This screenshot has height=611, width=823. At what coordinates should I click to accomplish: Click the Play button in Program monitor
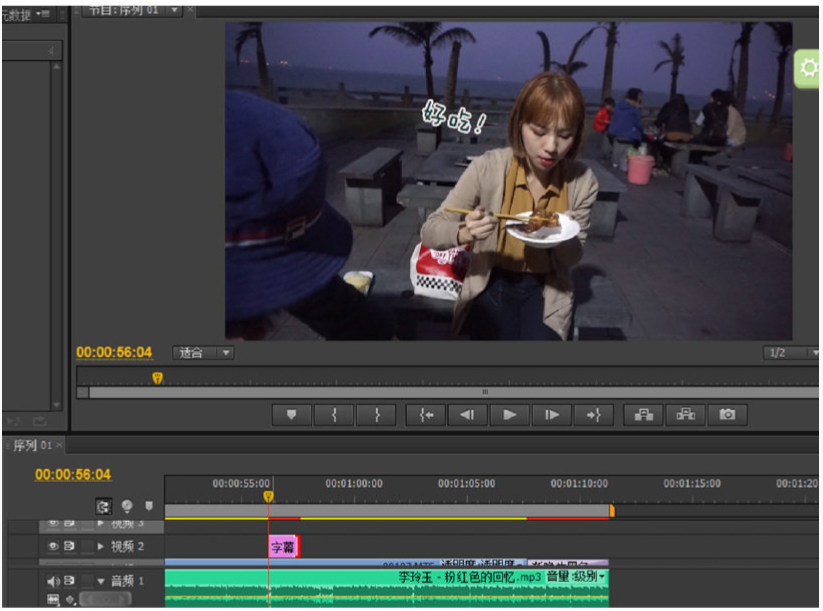pyautogui.click(x=510, y=415)
